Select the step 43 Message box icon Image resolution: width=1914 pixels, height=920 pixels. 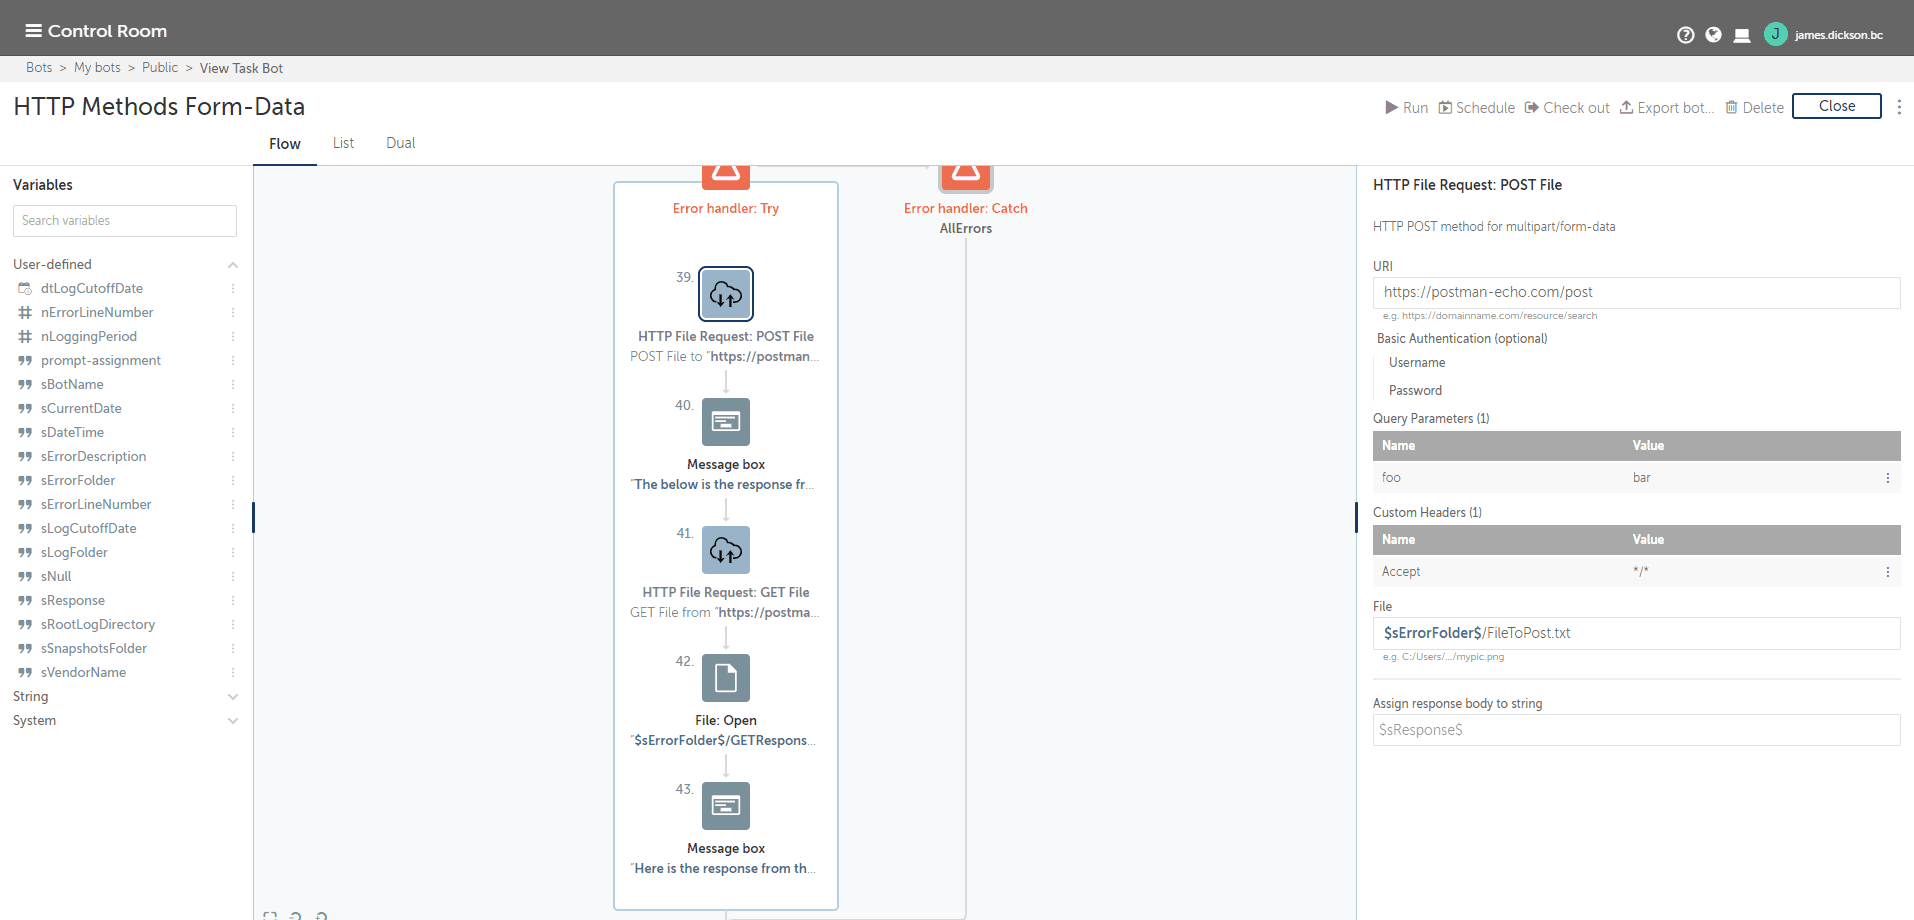coord(726,806)
